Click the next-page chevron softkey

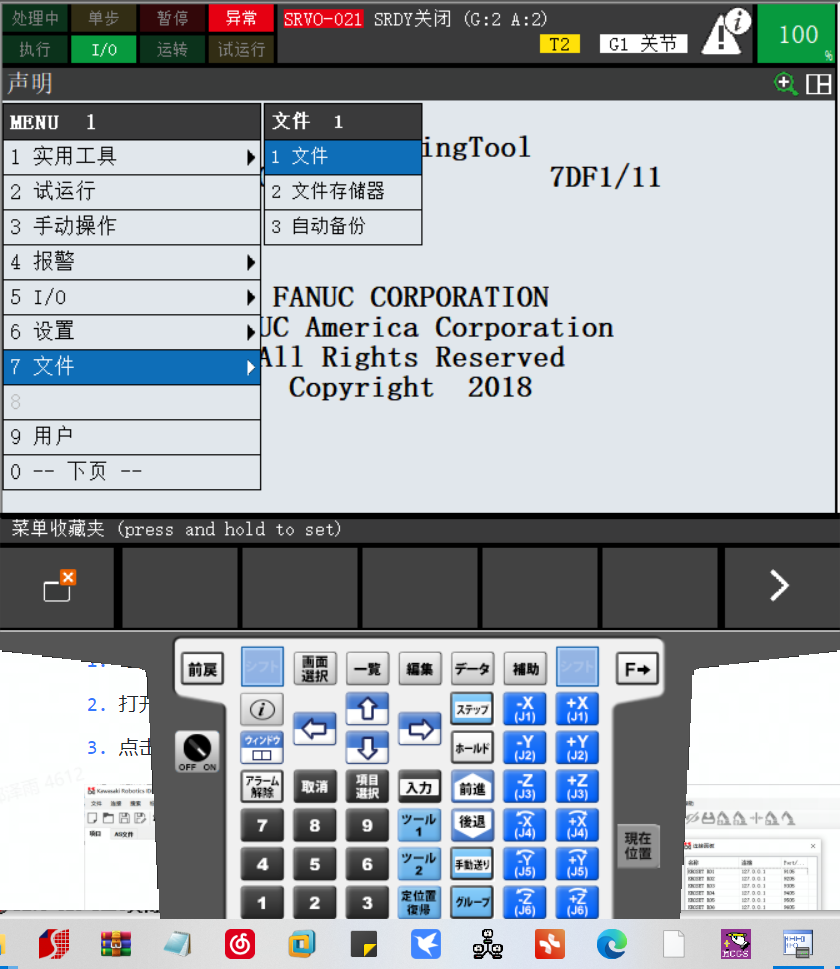click(779, 586)
